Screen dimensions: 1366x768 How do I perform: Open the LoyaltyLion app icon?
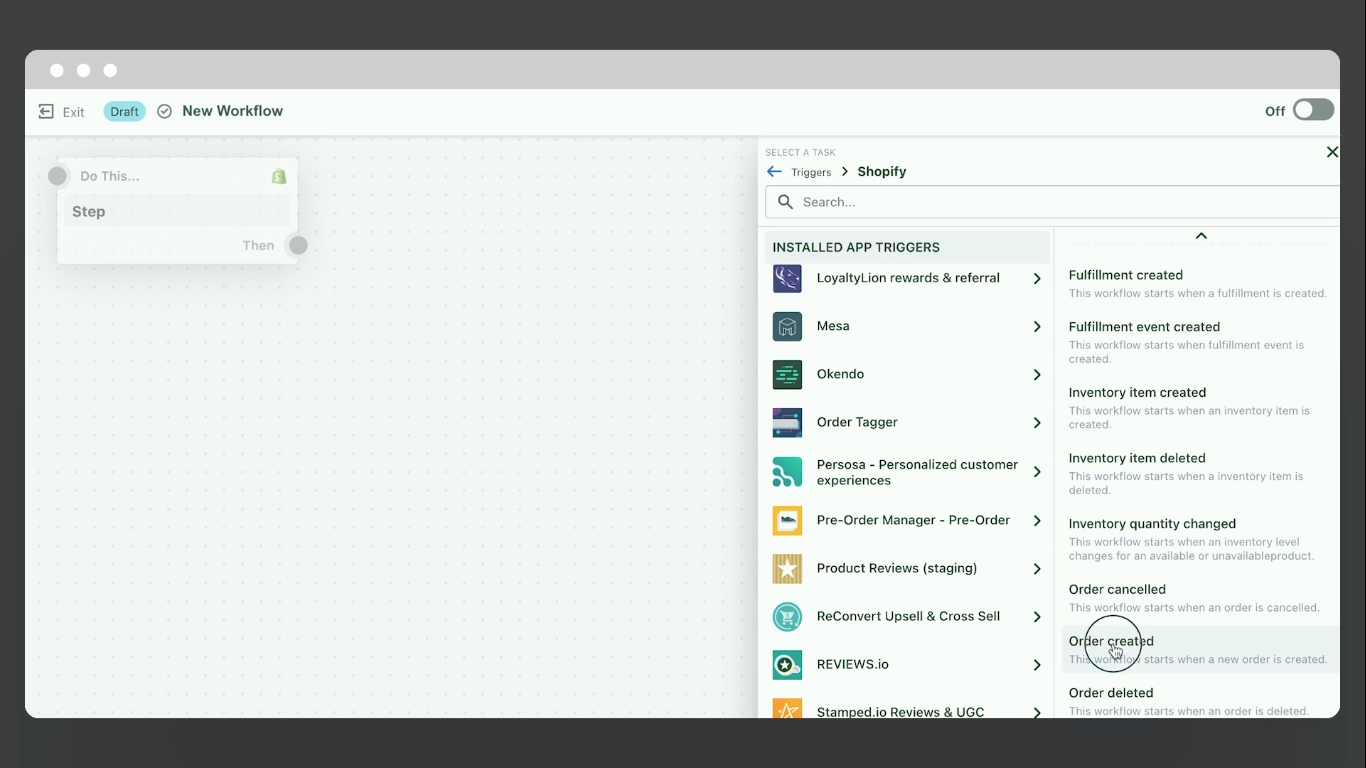[787, 278]
